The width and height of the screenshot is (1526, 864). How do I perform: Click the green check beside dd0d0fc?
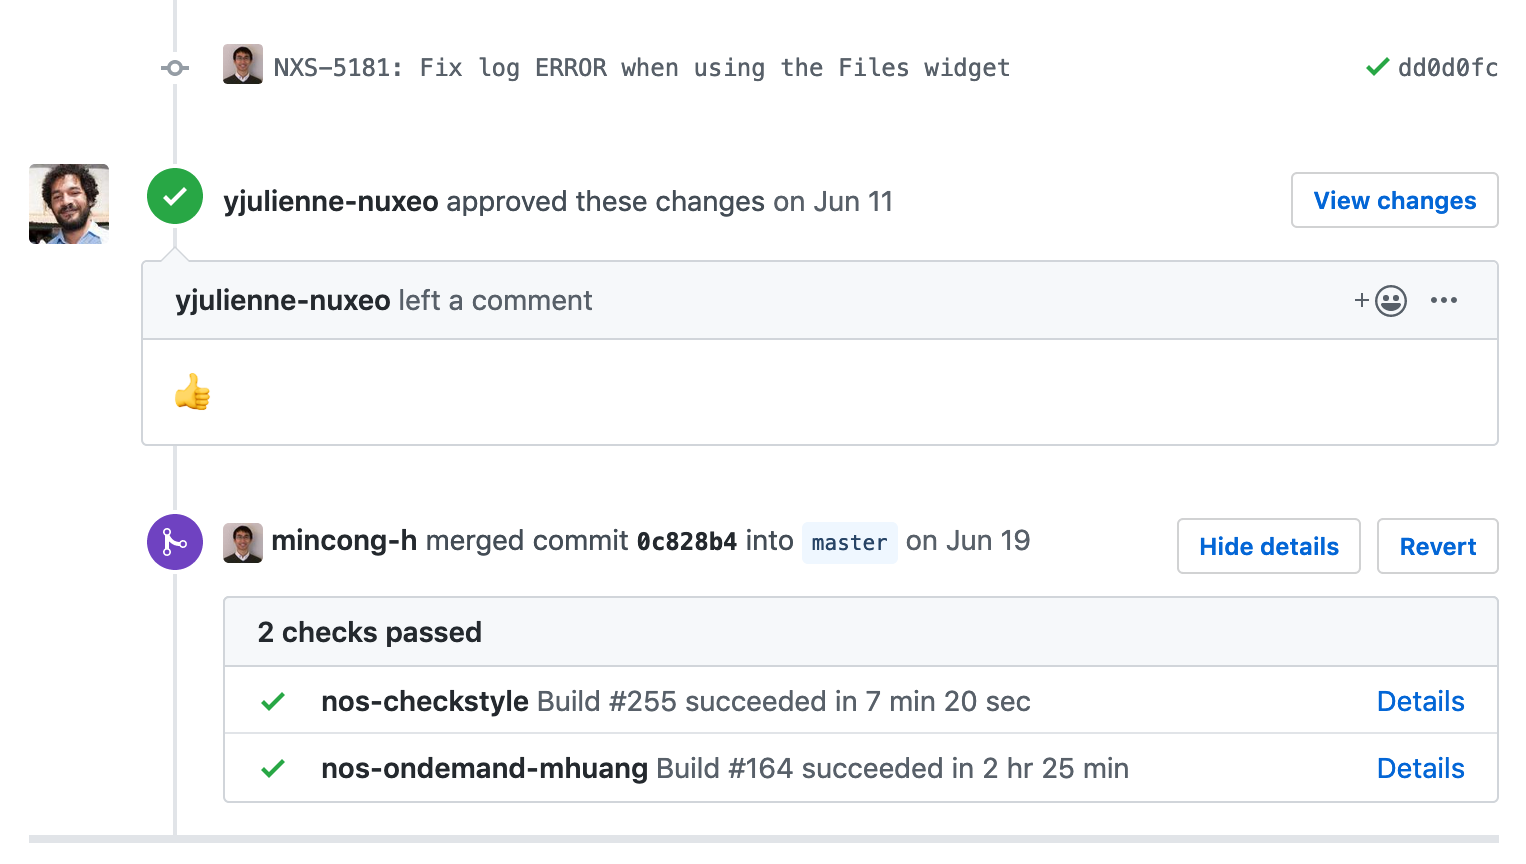pyautogui.click(x=1377, y=67)
